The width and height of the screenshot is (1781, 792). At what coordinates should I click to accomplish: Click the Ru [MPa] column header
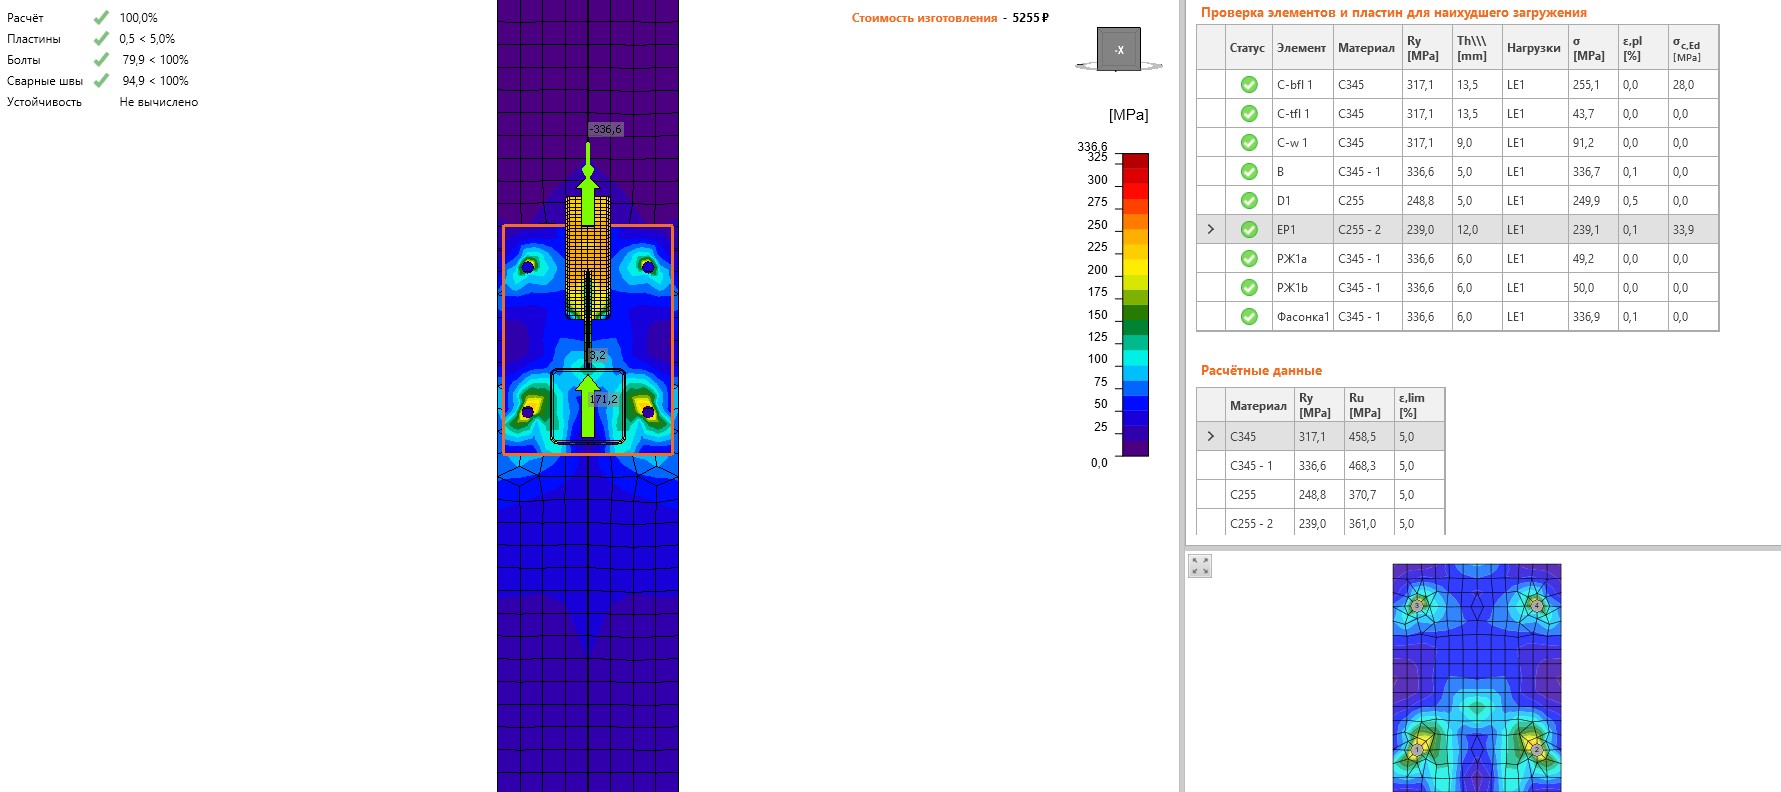pos(1369,405)
